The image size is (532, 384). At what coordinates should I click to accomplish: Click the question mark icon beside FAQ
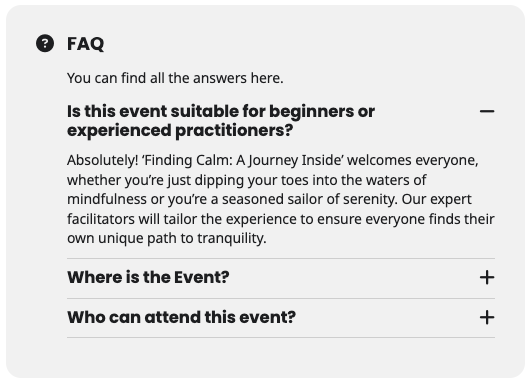(45, 43)
